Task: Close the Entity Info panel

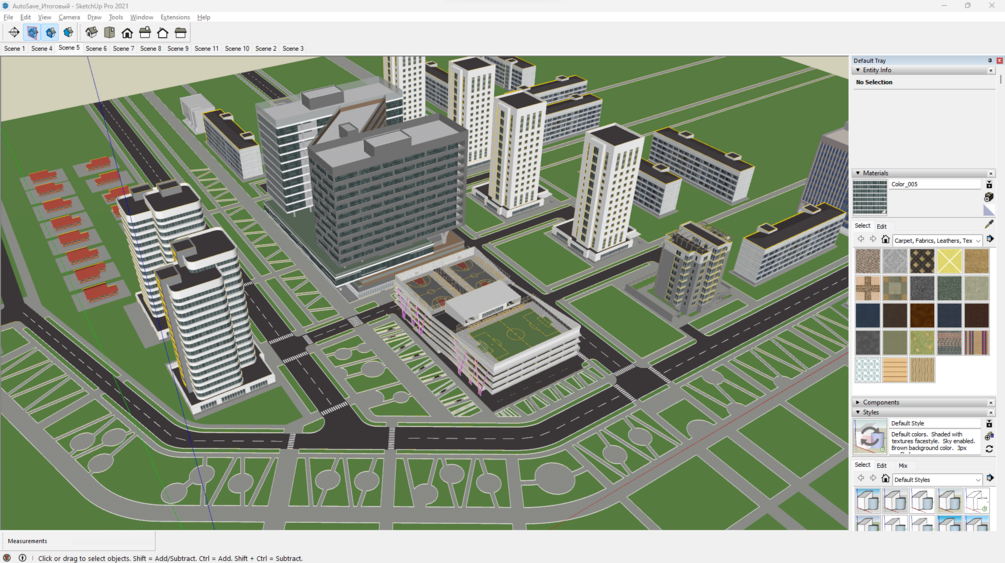Action: 991,70
